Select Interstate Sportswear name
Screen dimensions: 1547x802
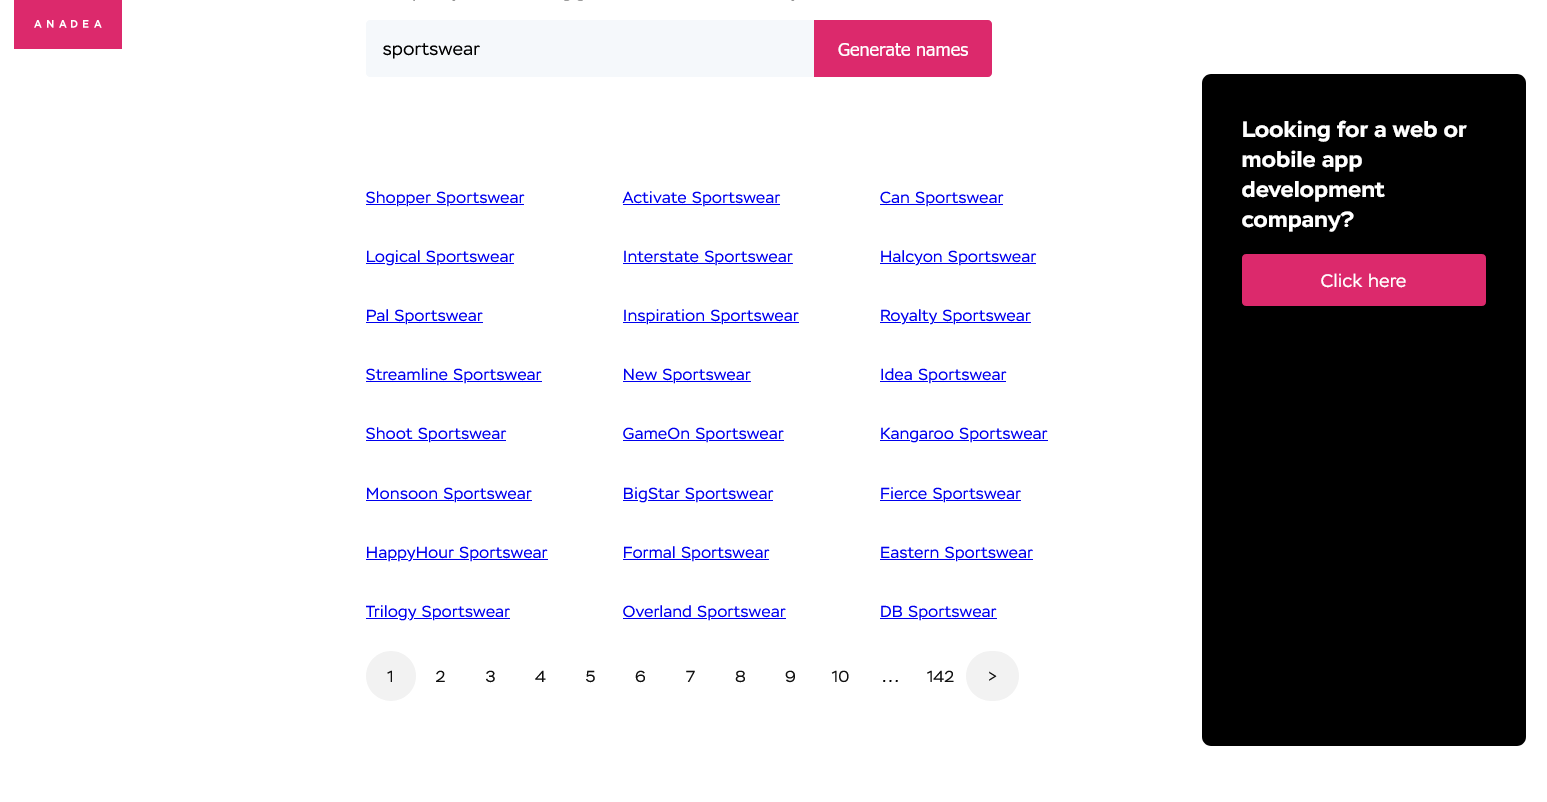[707, 256]
